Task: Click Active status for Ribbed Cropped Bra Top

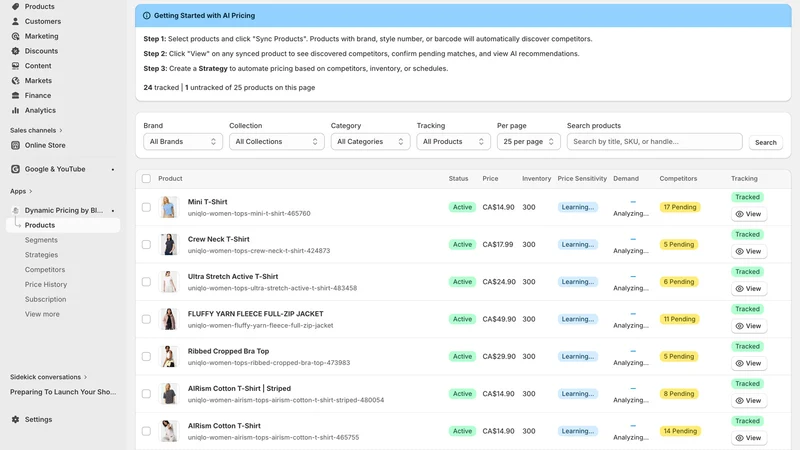Action: coord(462,356)
